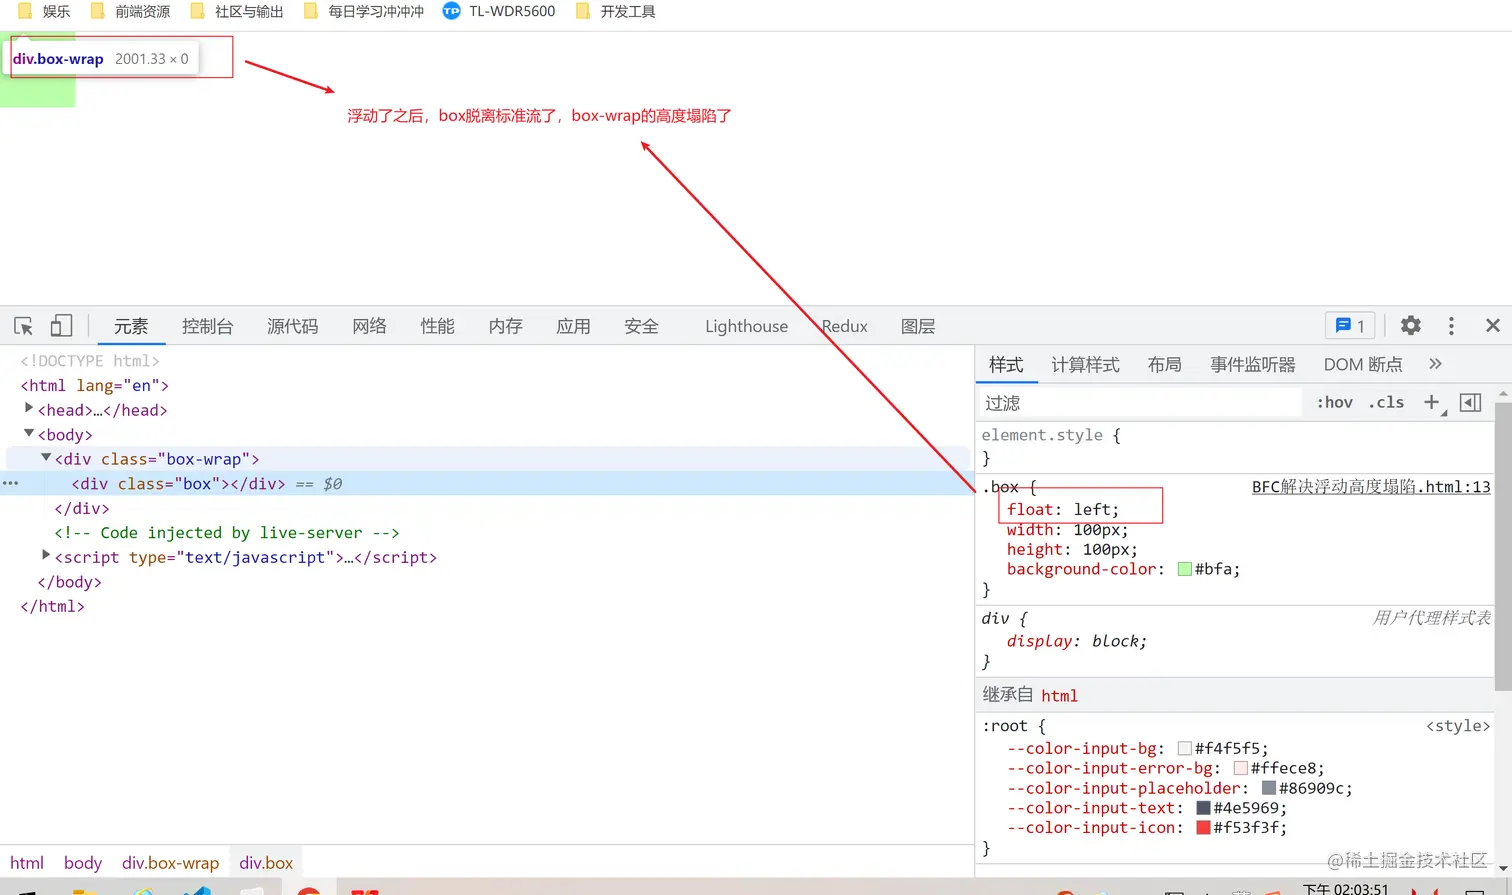Expand the script node in the DOM tree
The image size is (1512, 895).
[x=46, y=555]
